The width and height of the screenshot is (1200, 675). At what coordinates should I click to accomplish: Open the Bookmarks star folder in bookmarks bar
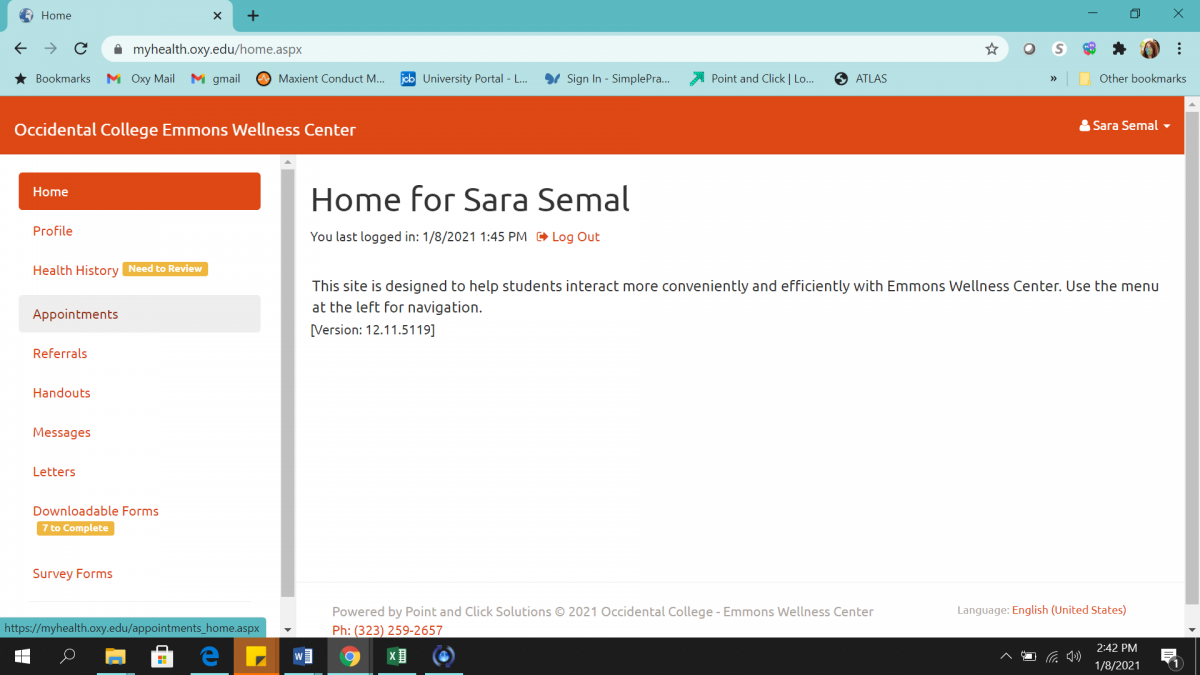point(52,78)
